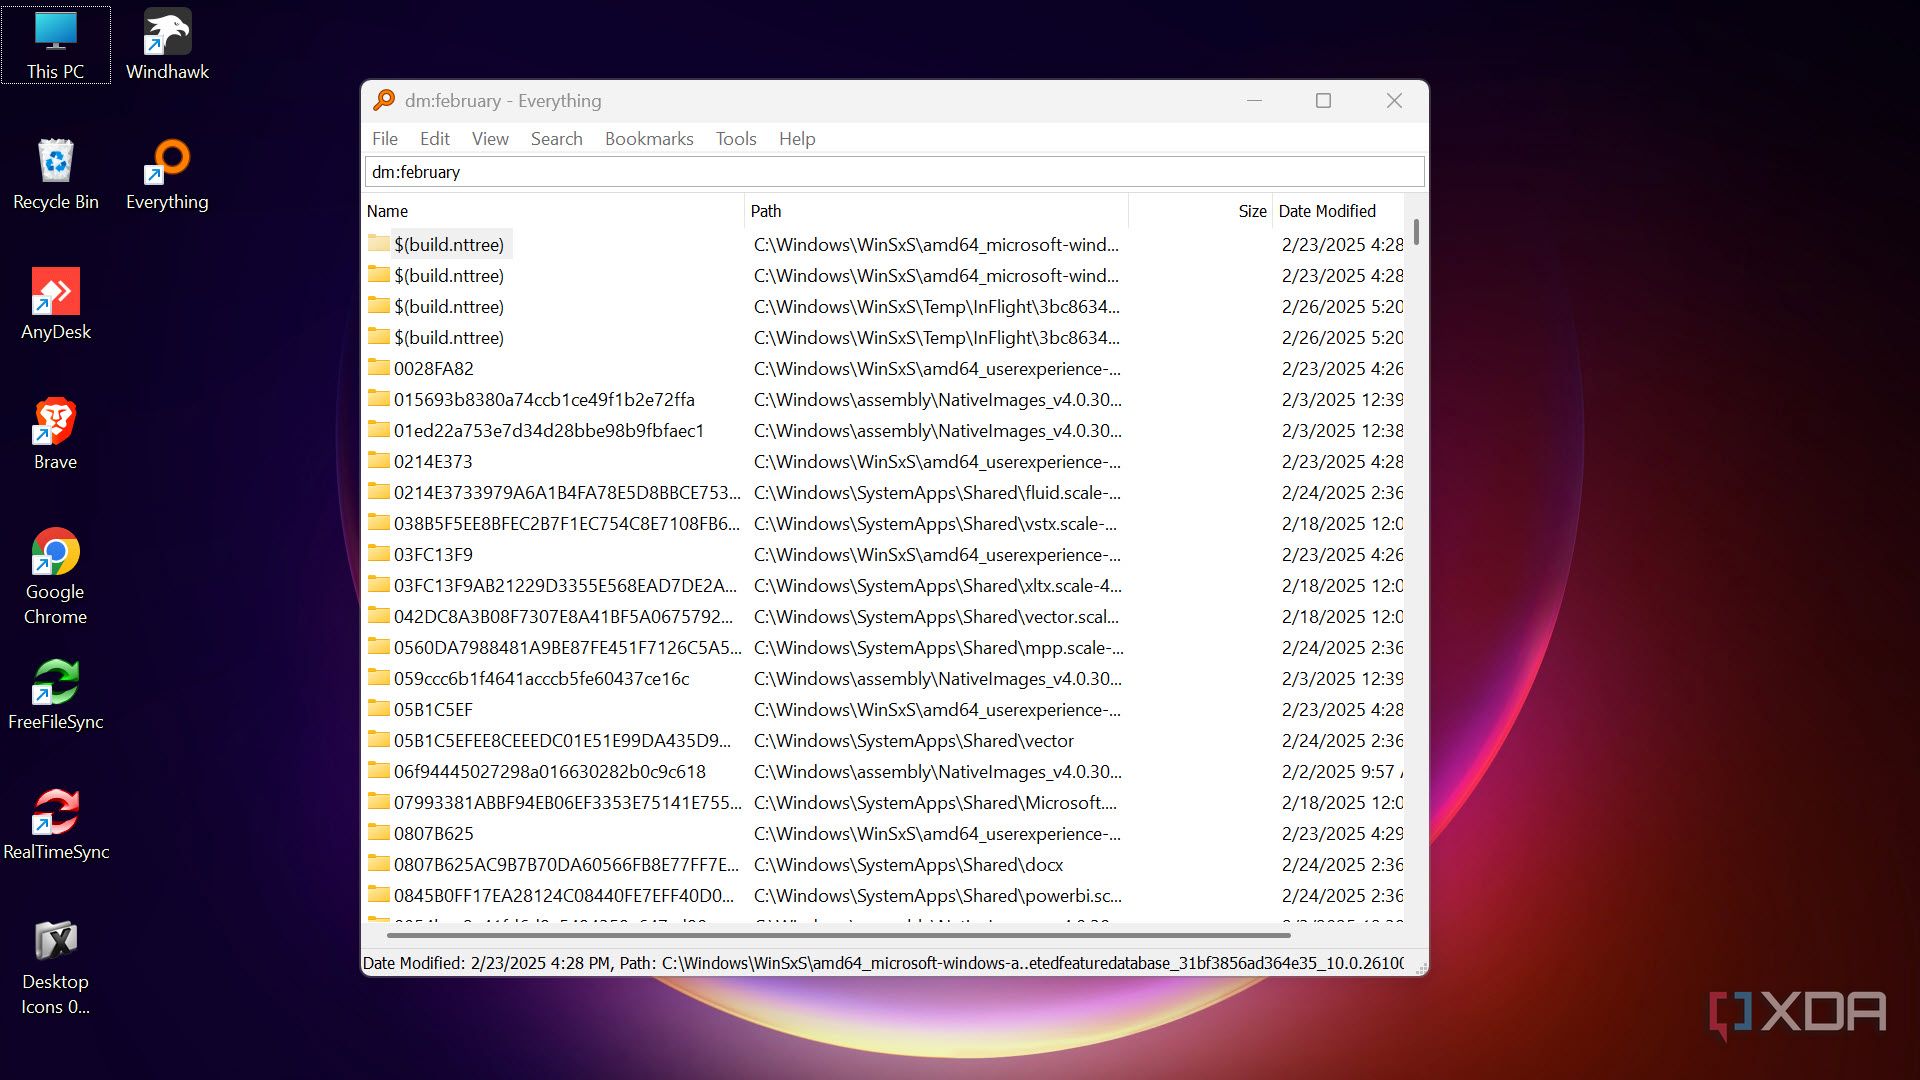1920x1080 pixels.
Task: Select the Google Chrome desktop icon
Action: tap(55, 577)
